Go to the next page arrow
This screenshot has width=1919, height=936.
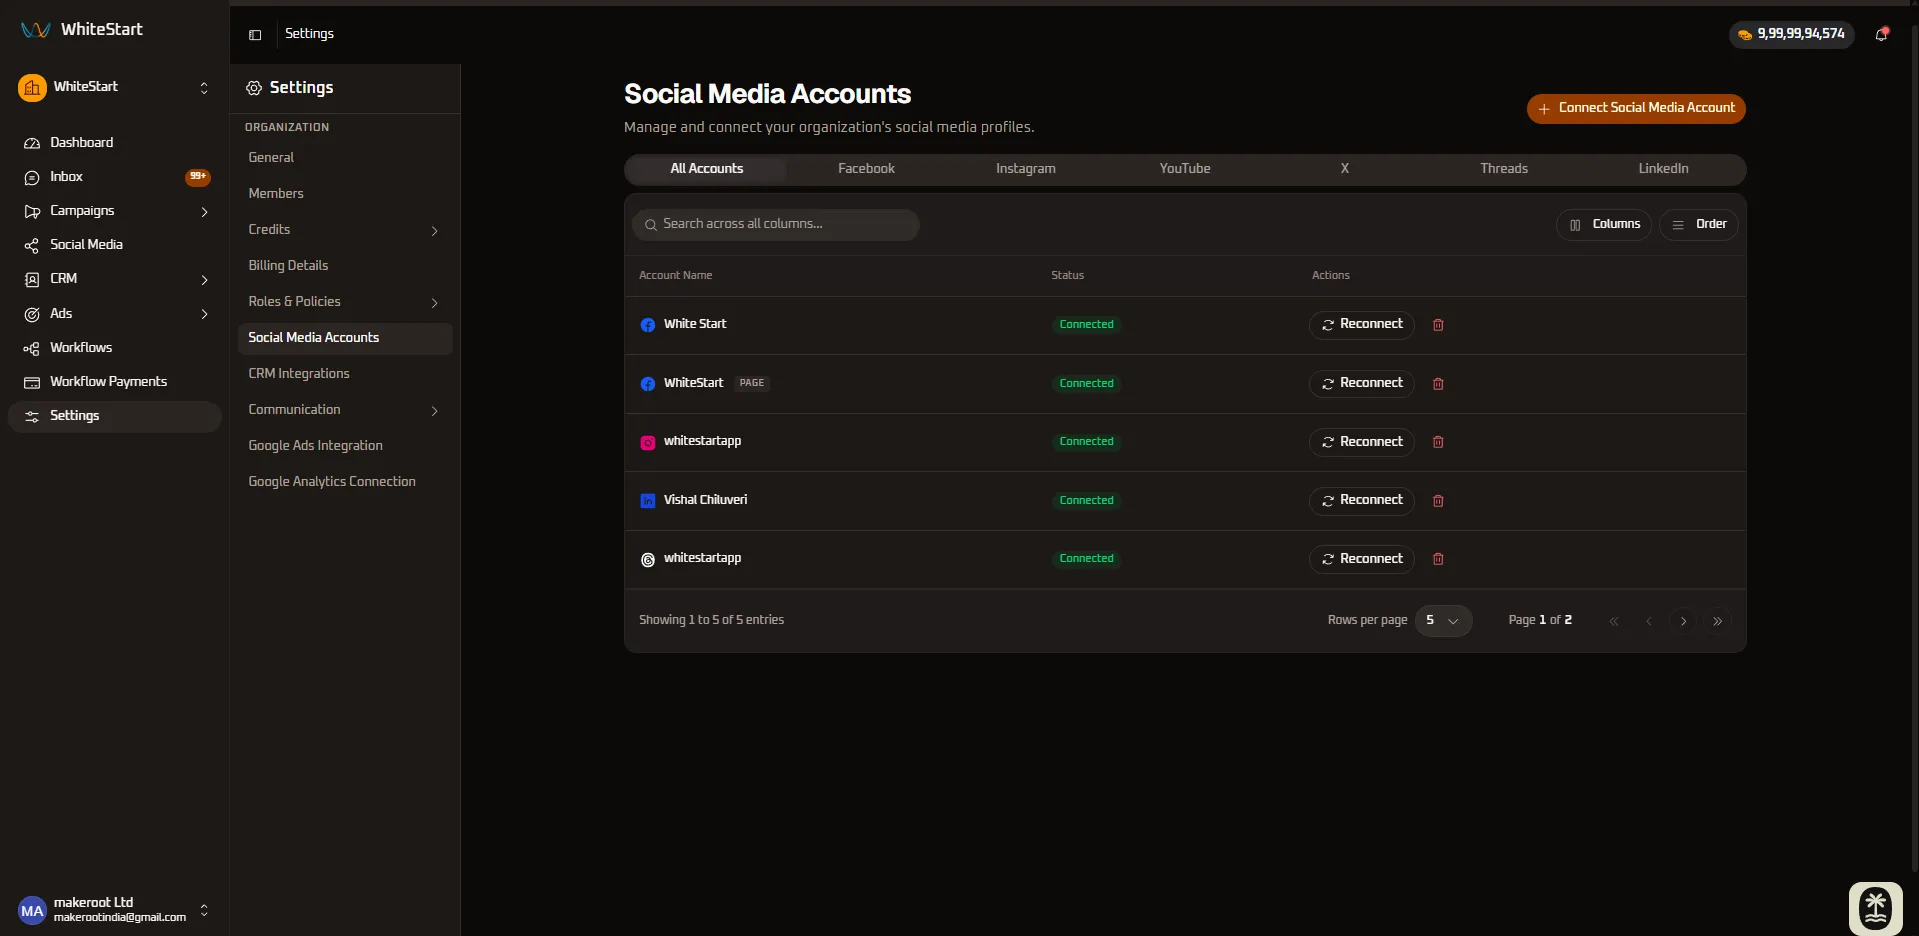pos(1683,621)
